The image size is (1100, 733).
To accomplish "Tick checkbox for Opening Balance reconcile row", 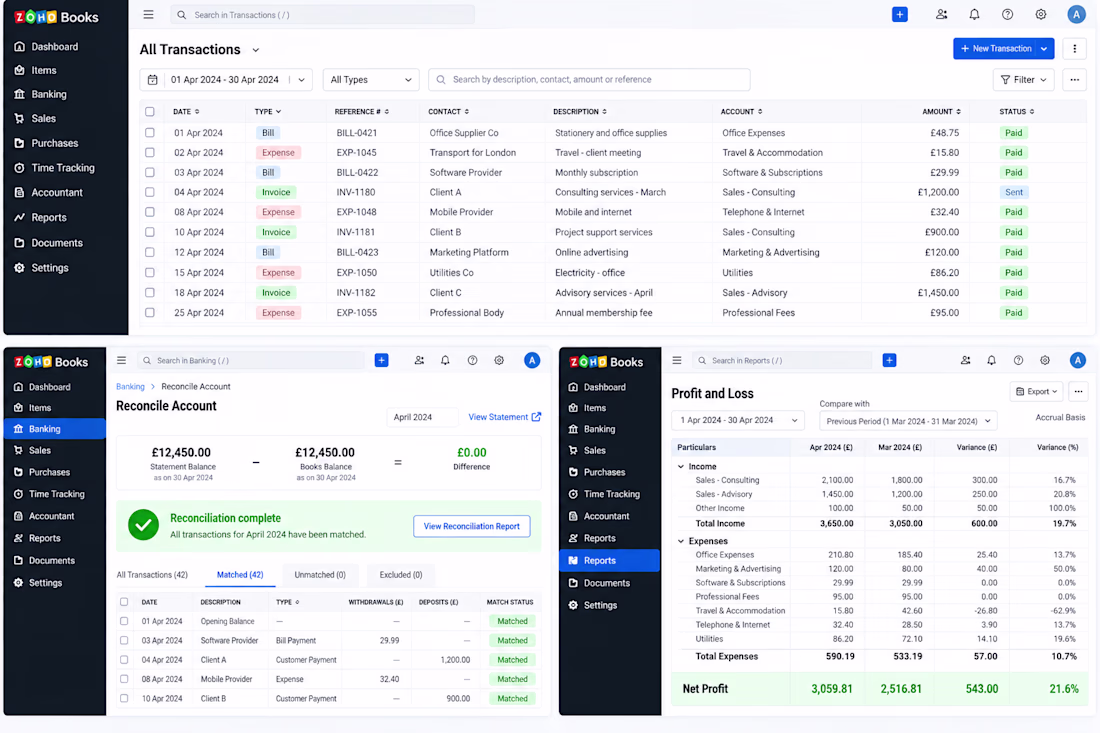I will tap(124, 621).
